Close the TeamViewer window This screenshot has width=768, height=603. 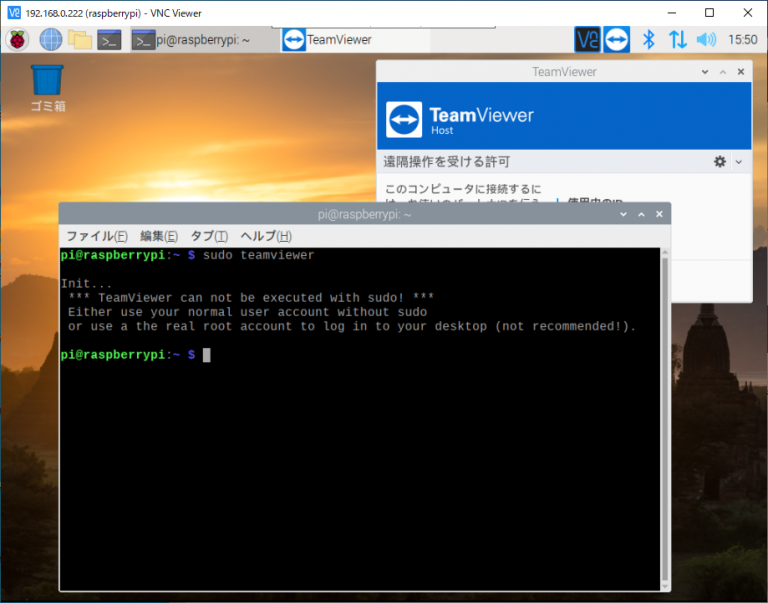coord(741,72)
